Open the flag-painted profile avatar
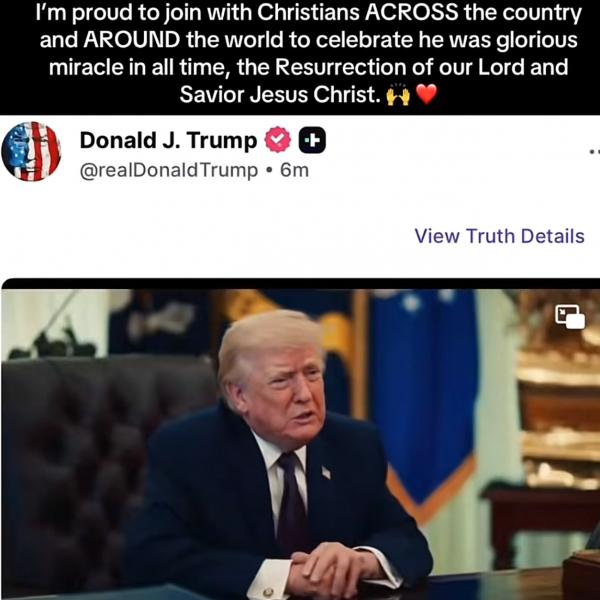The image size is (600, 600). pyautogui.click(x=31, y=151)
